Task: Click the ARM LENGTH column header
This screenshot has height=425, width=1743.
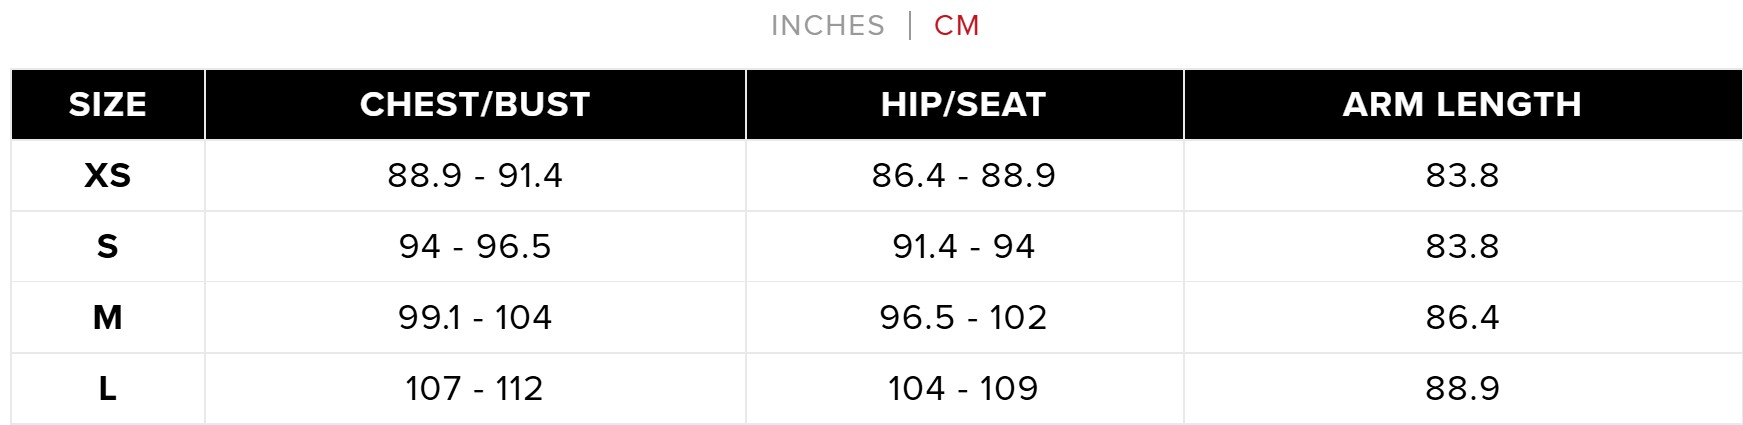Action: click(1462, 104)
